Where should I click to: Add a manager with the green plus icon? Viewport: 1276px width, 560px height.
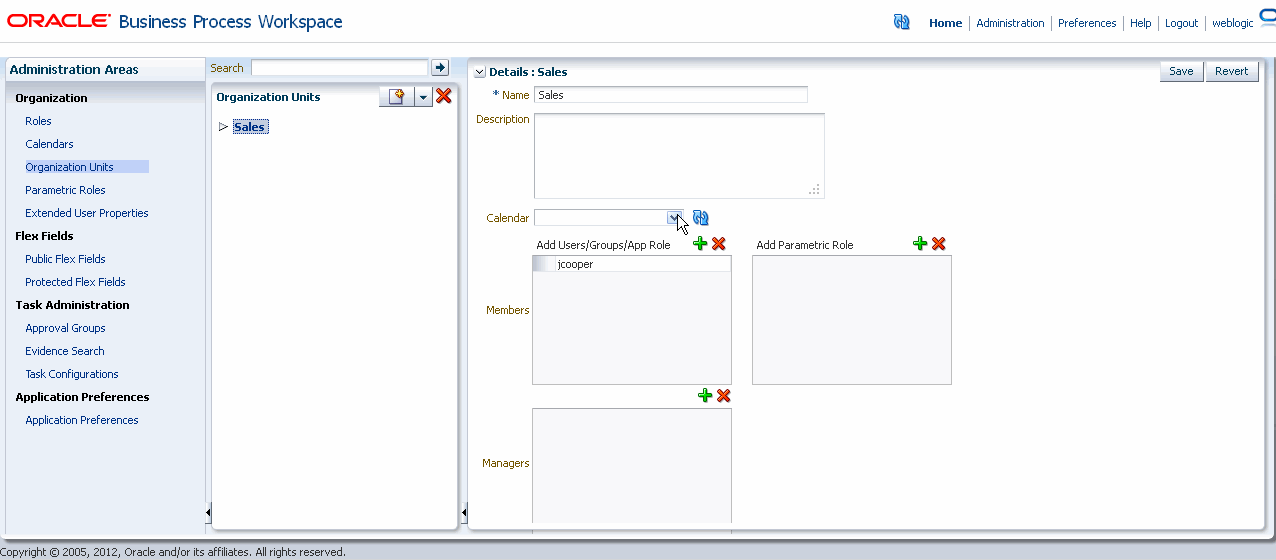tap(705, 396)
